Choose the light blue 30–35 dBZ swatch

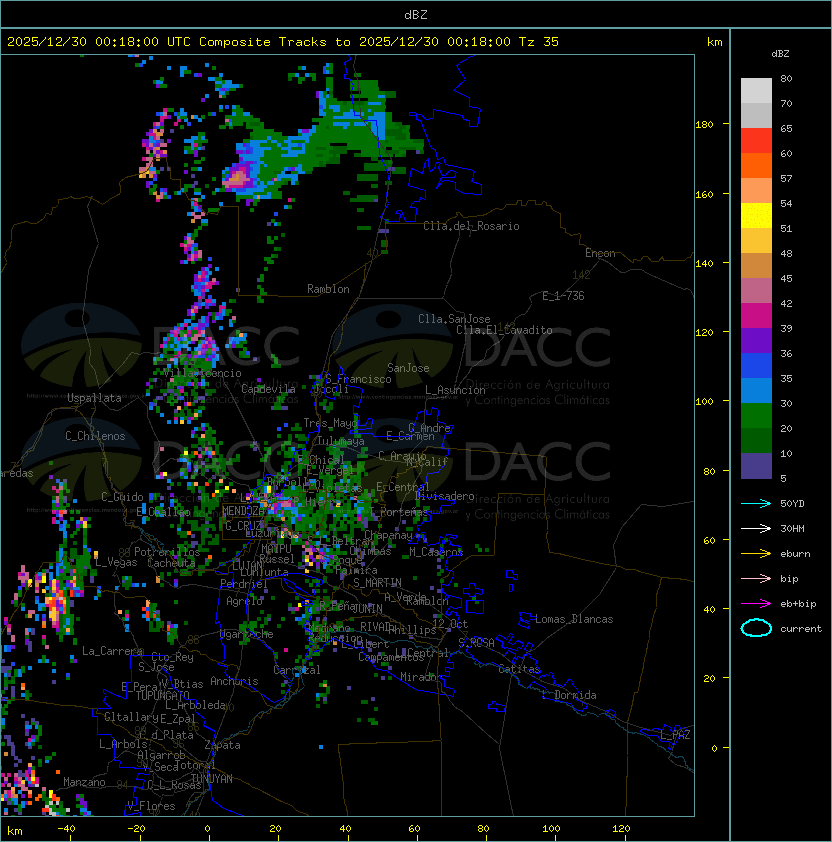point(756,391)
